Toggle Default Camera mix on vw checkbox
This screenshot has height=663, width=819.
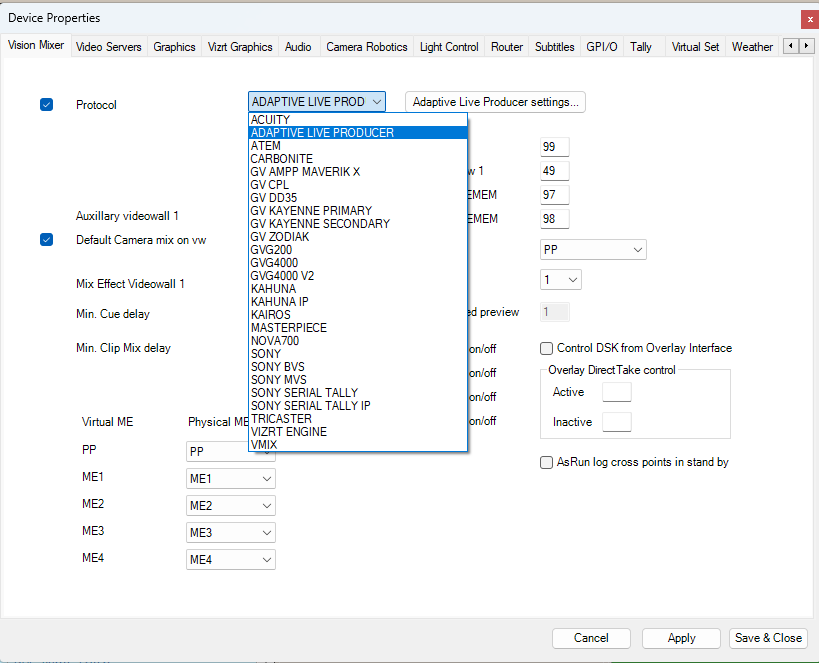46,240
